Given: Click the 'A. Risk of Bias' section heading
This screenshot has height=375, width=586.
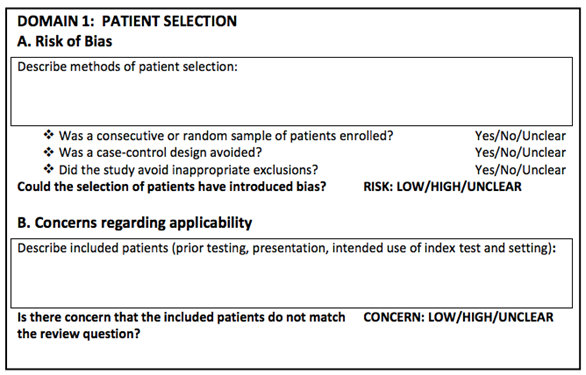Looking at the screenshot, I should [65, 41].
